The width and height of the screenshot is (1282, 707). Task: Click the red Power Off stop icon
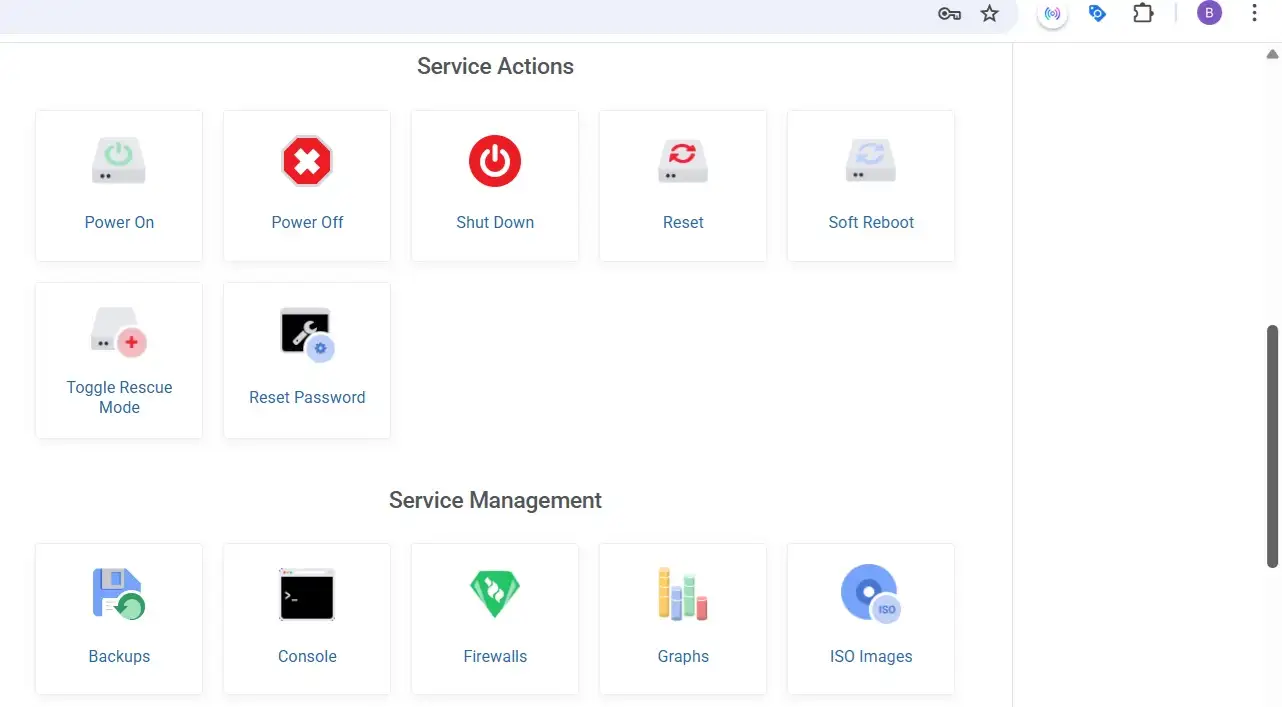(307, 161)
